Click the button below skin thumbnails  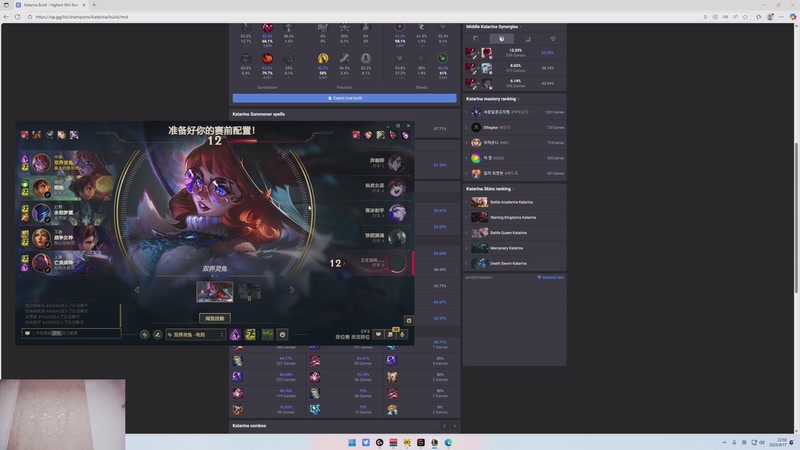point(215,318)
